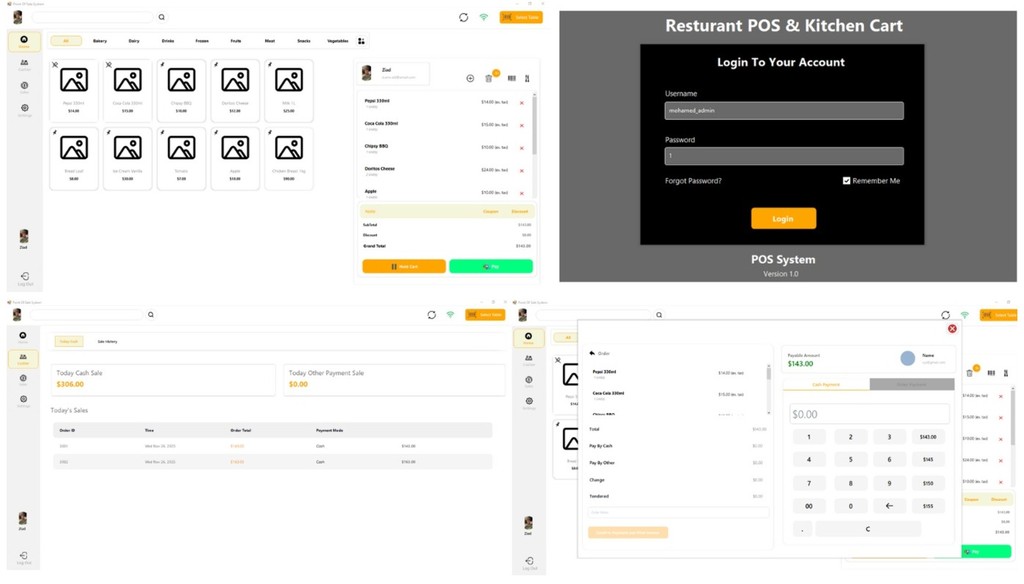Select the Snacks category tab
Screen dimensions: 1024x584
[304, 41]
